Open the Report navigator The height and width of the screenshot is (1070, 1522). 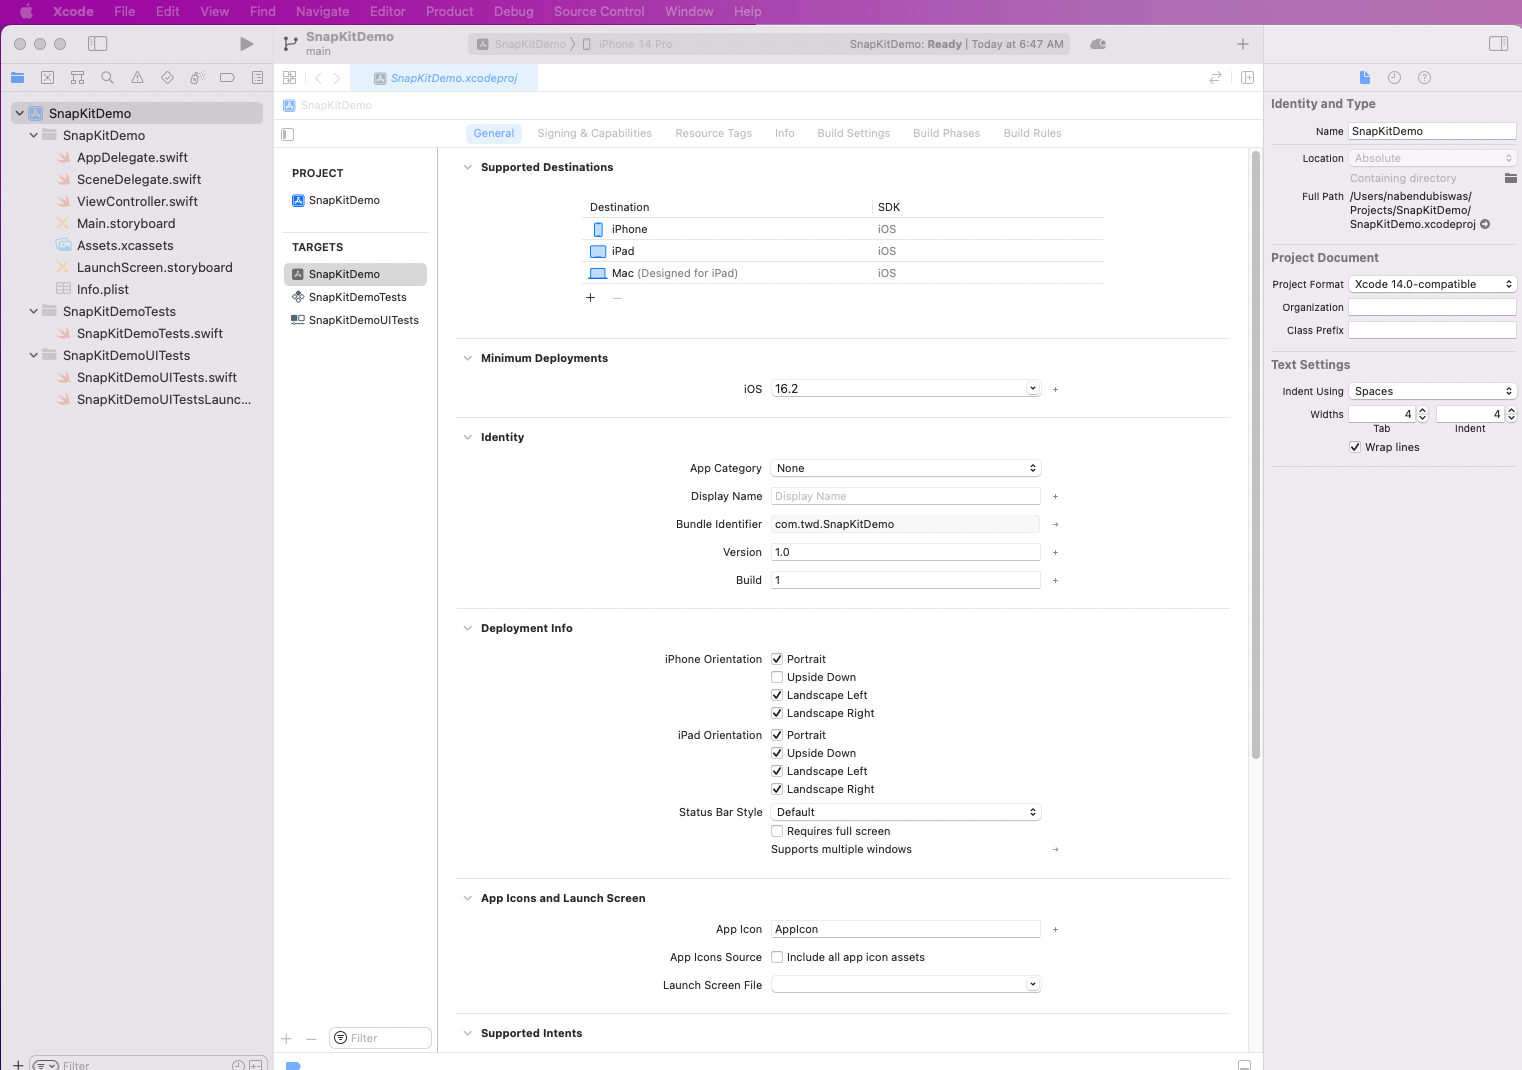click(x=257, y=78)
